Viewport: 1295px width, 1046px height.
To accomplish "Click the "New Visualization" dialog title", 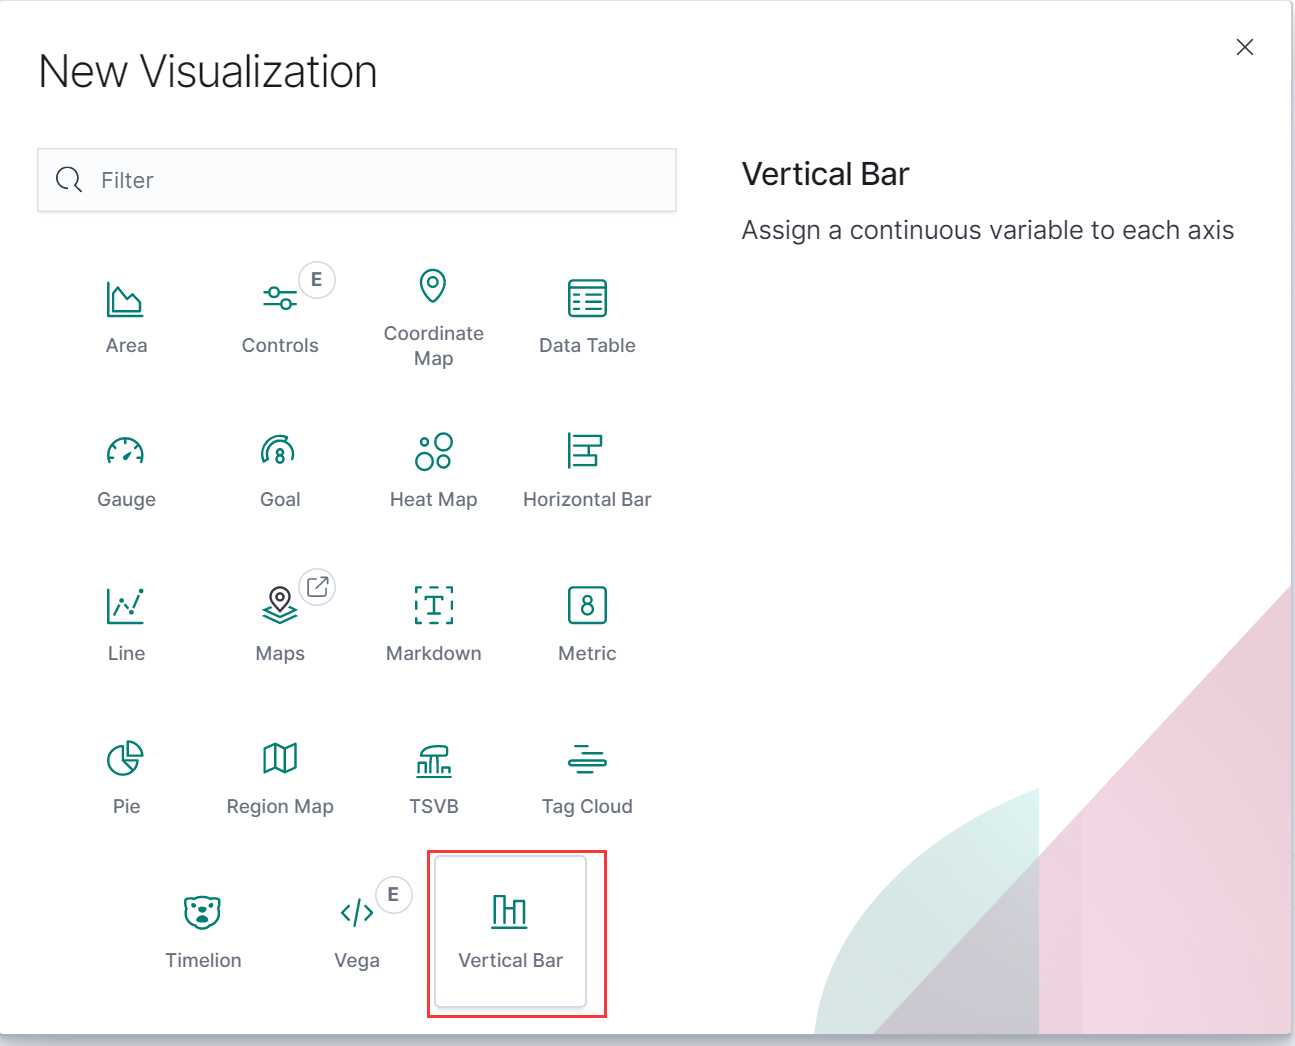I will [208, 72].
